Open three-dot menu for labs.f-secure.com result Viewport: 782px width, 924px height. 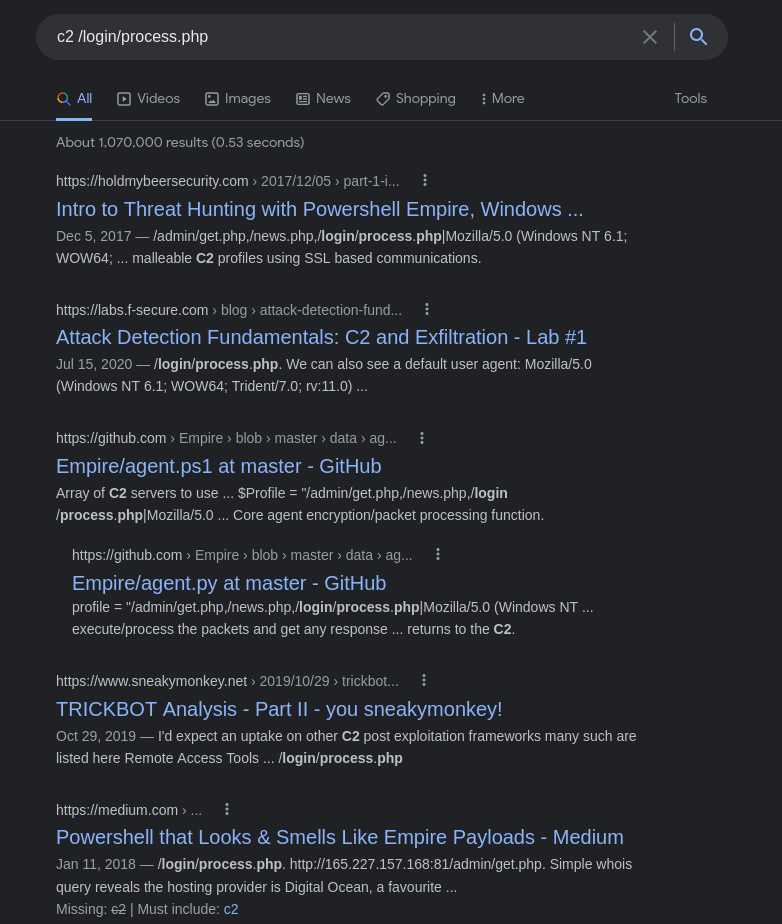pos(427,309)
